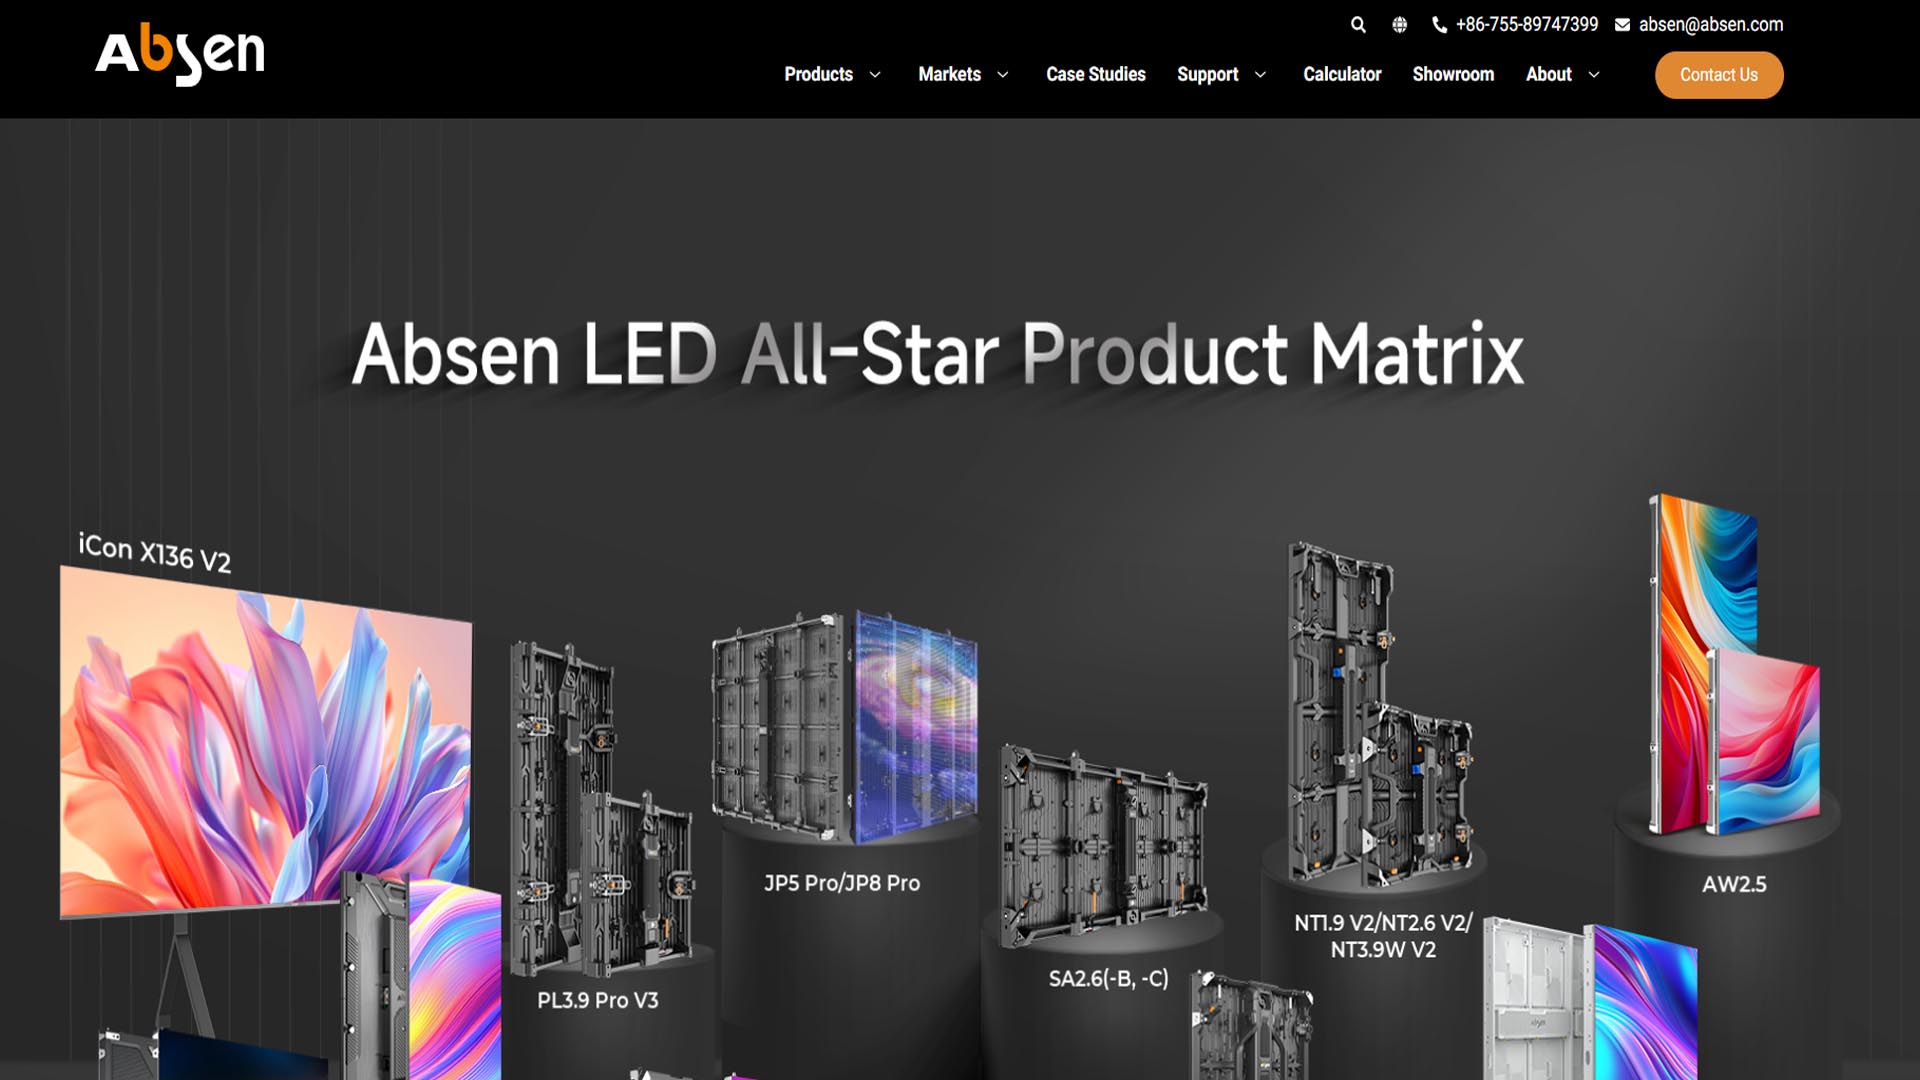Viewport: 1920px width, 1080px height.
Task: Select the iCon X136 V2 display image
Action: click(x=265, y=742)
